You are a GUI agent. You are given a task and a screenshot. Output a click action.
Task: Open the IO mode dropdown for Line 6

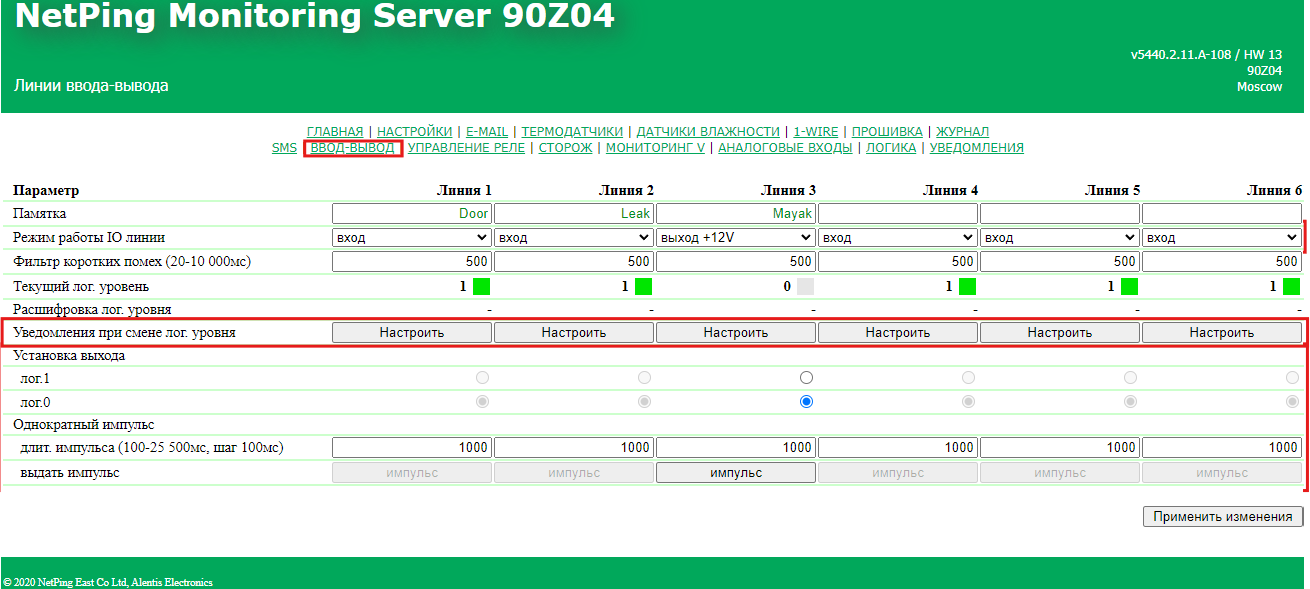1221,238
